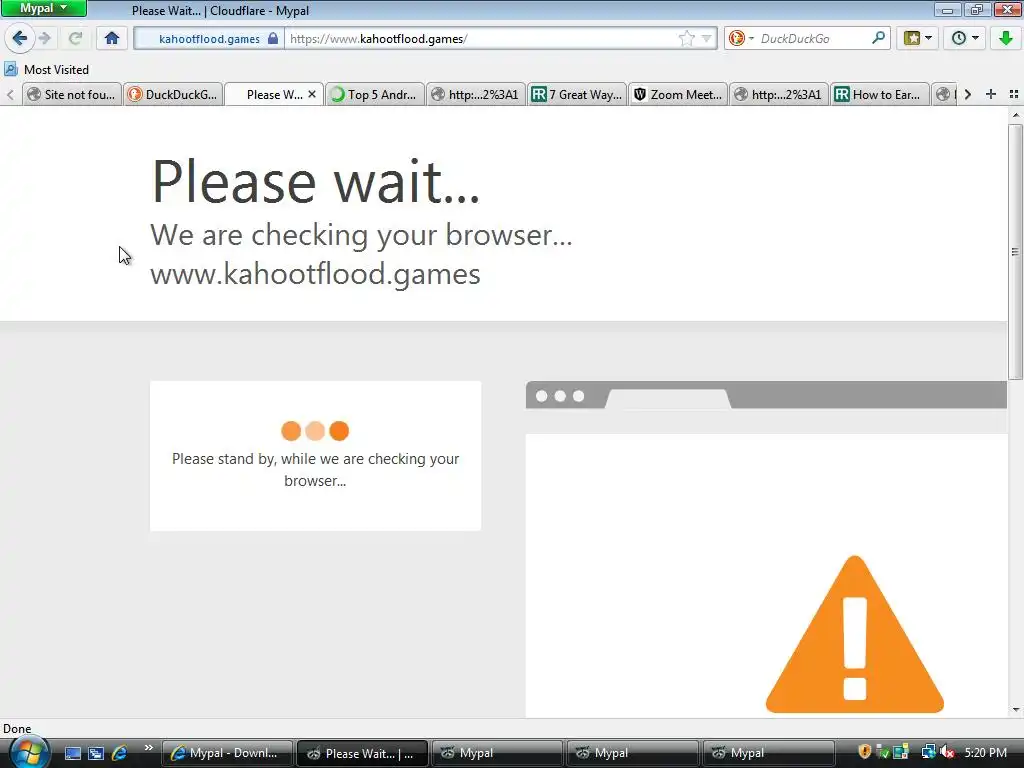
Task: Click the scrollbar up arrow
Action: click(x=1016, y=115)
